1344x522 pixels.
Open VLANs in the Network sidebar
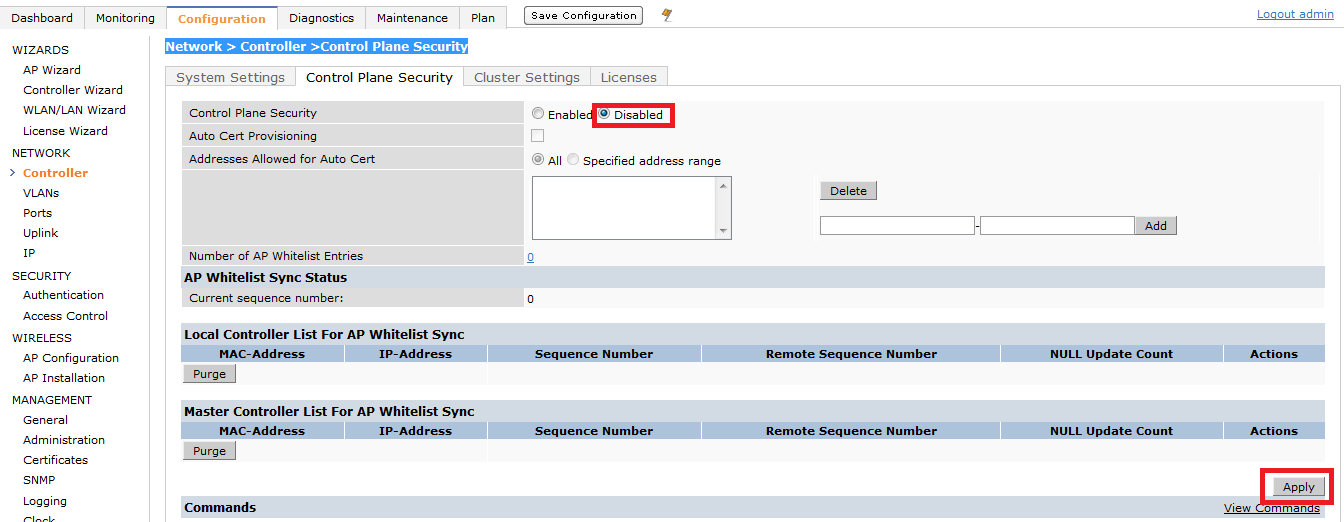coord(41,193)
